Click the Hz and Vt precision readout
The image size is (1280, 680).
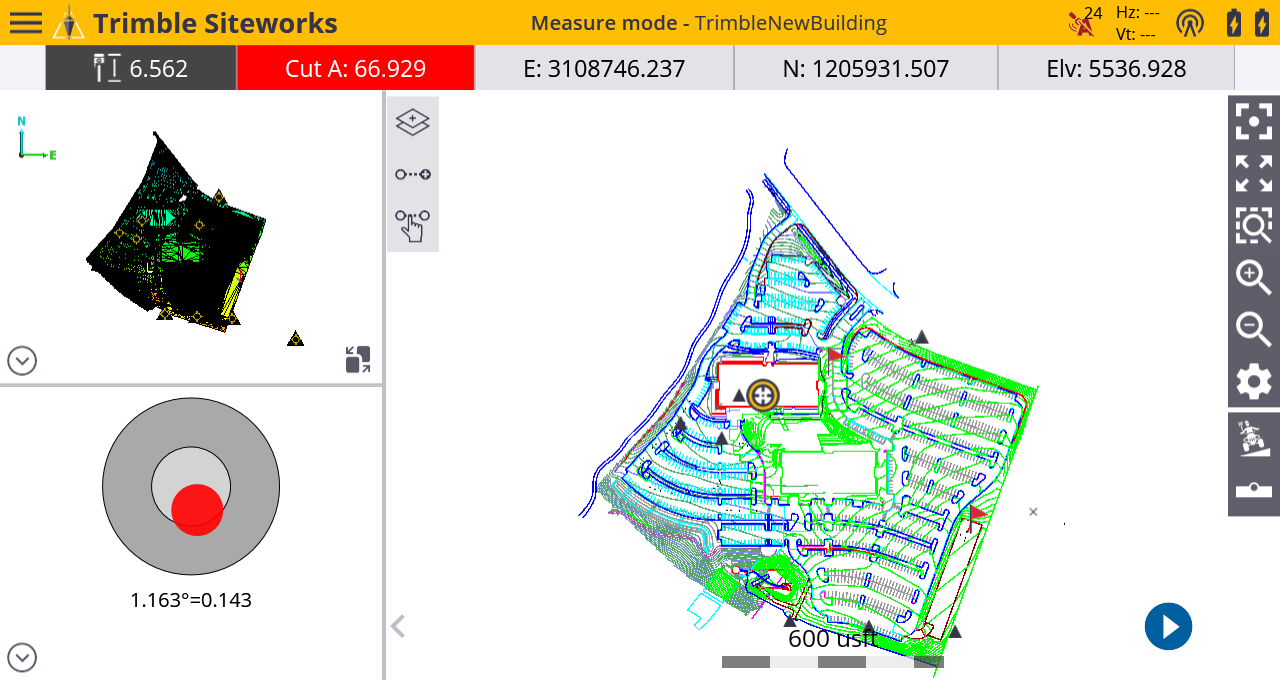coord(1136,22)
